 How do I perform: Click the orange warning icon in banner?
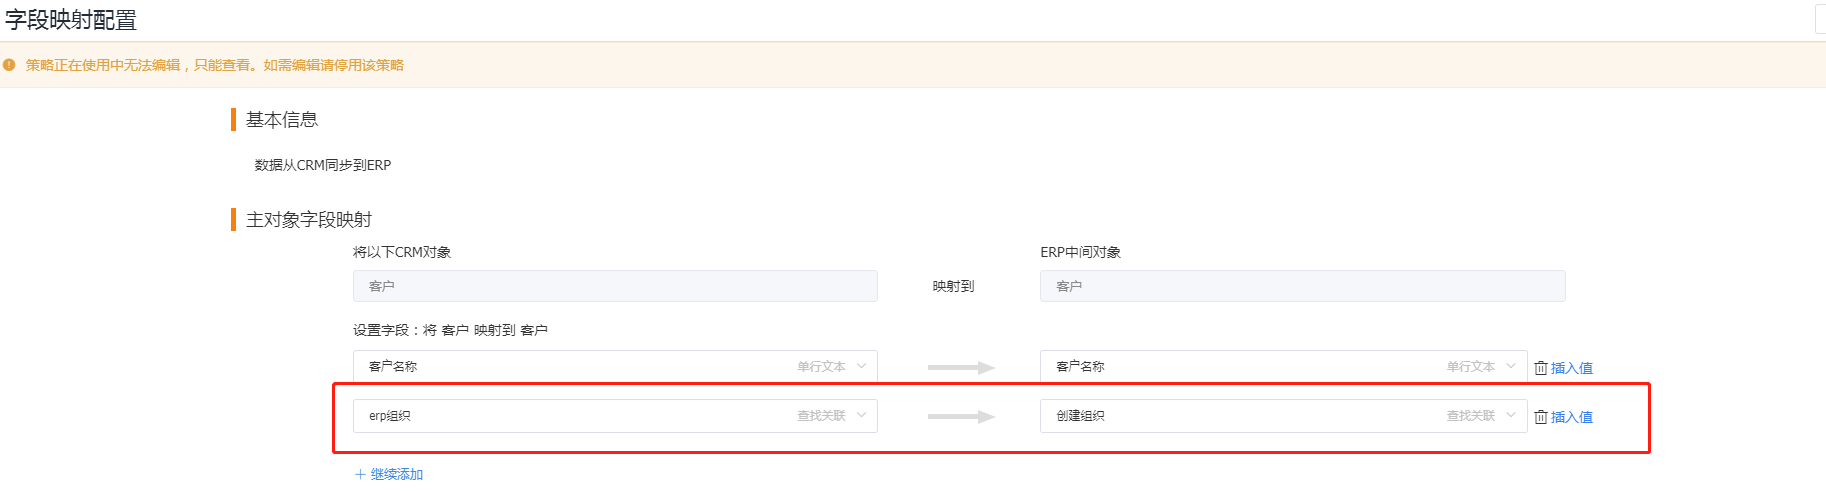pyautogui.click(x=9, y=65)
